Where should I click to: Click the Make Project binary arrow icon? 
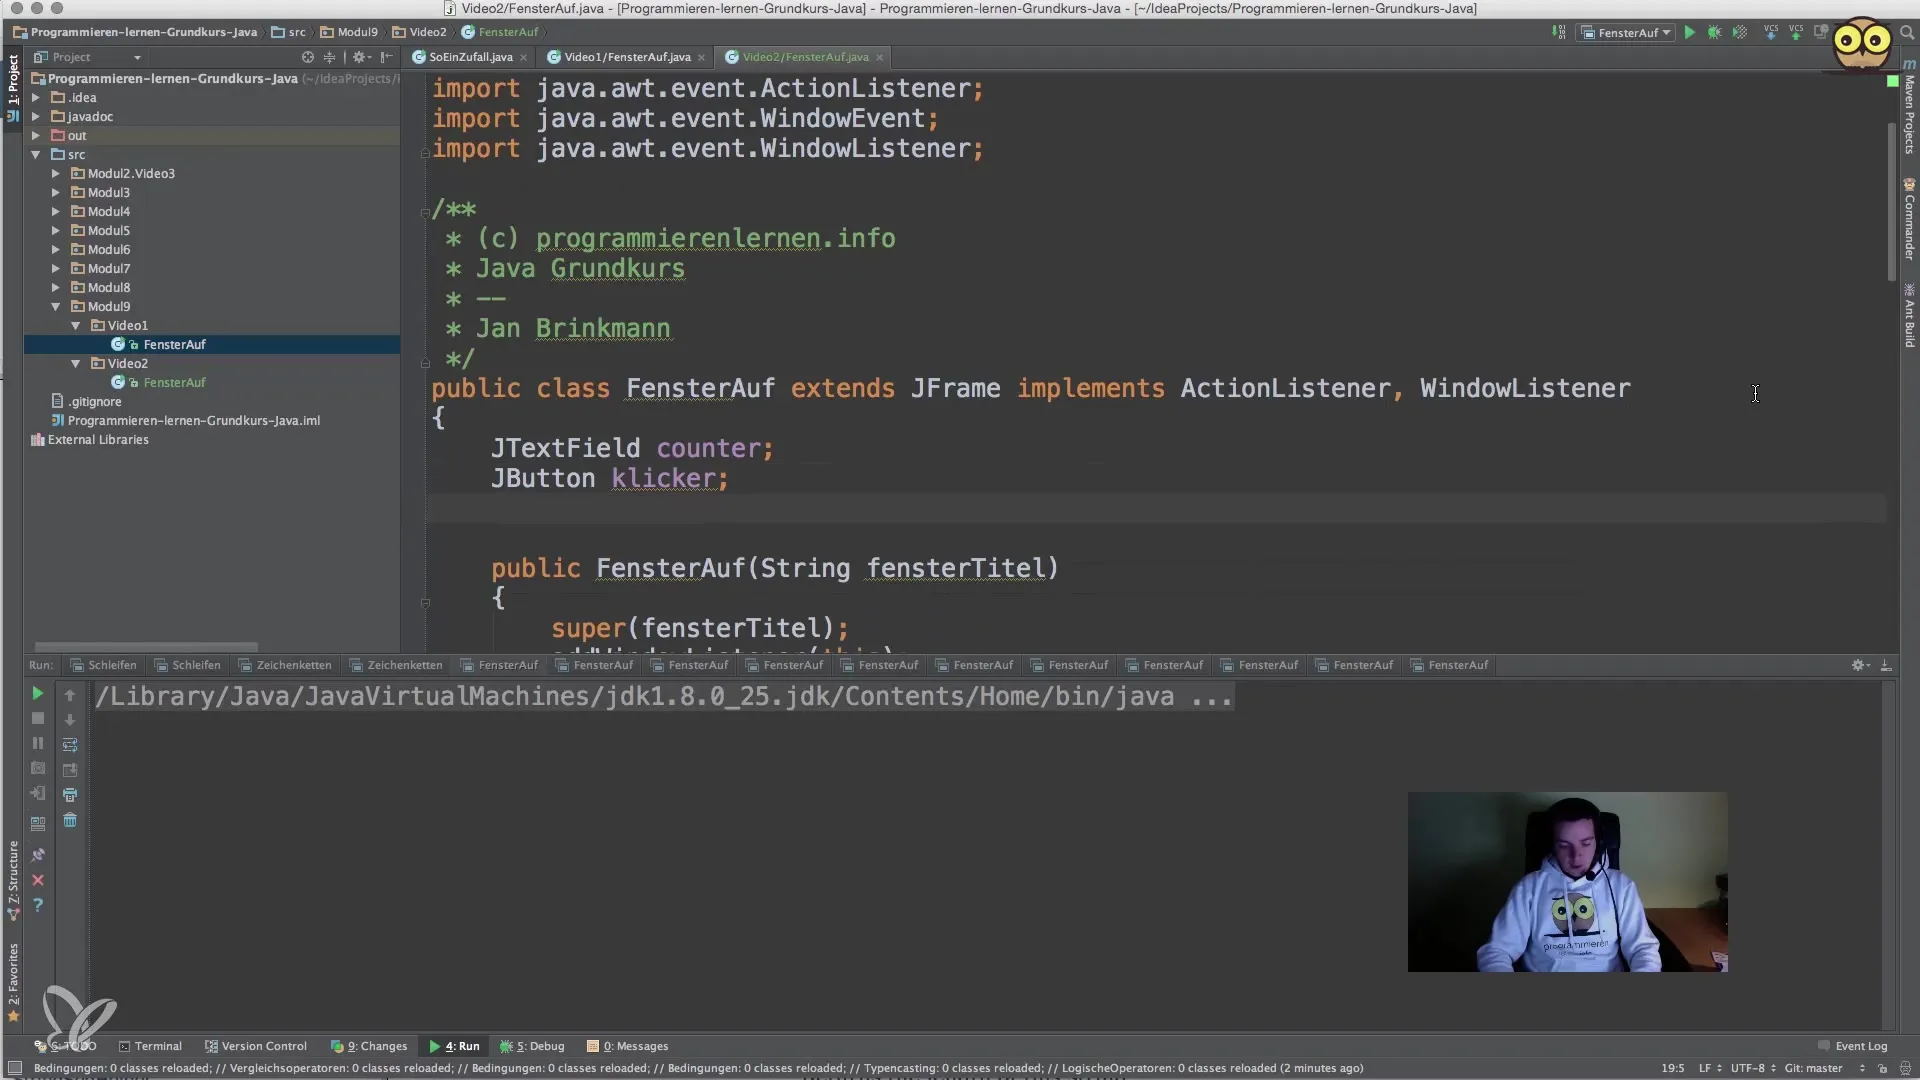click(x=1559, y=33)
